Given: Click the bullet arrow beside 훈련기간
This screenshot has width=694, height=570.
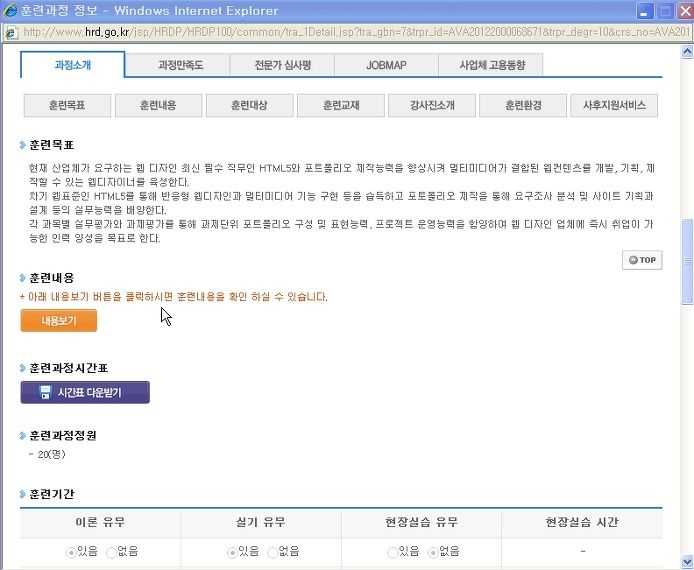Looking at the screenshot, I should (x=23, y=494).
